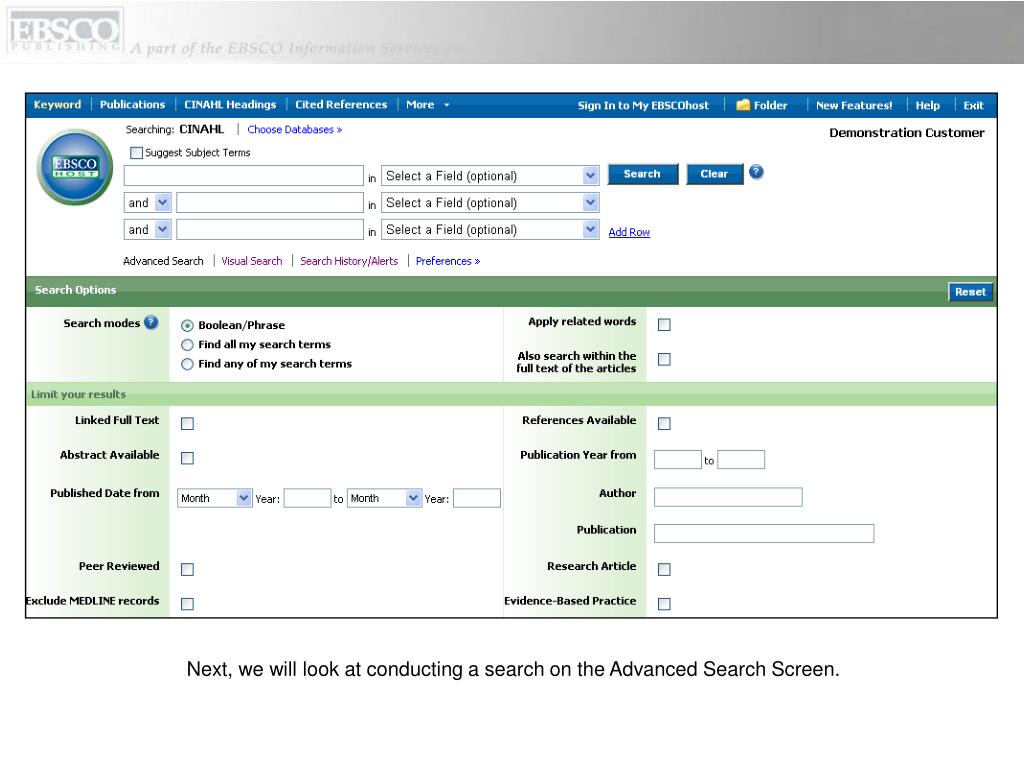Screen dimensions: 1024x768
Task: Click the EBSCOhost round logo
Action: [75, 167]
